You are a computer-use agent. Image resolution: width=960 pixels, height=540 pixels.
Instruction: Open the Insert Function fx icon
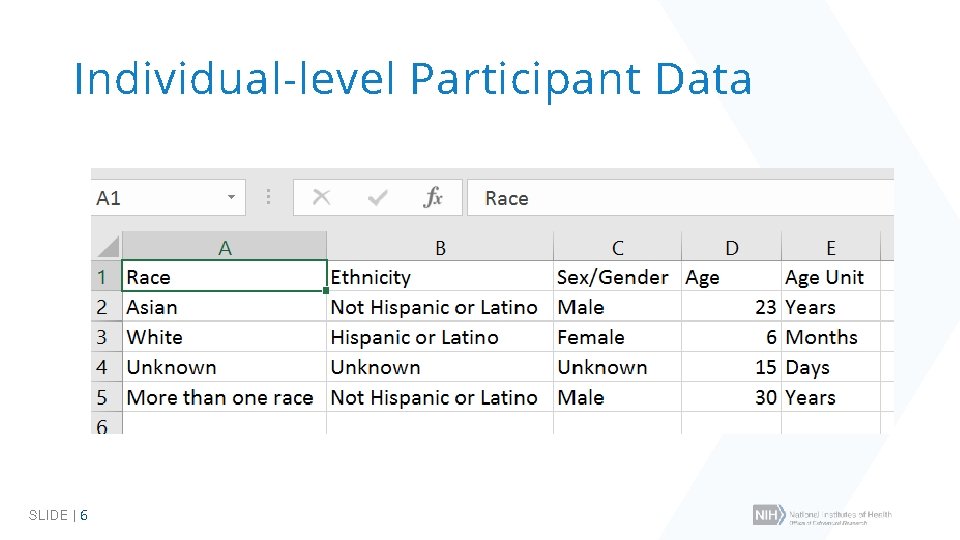(x=433, y=197)
